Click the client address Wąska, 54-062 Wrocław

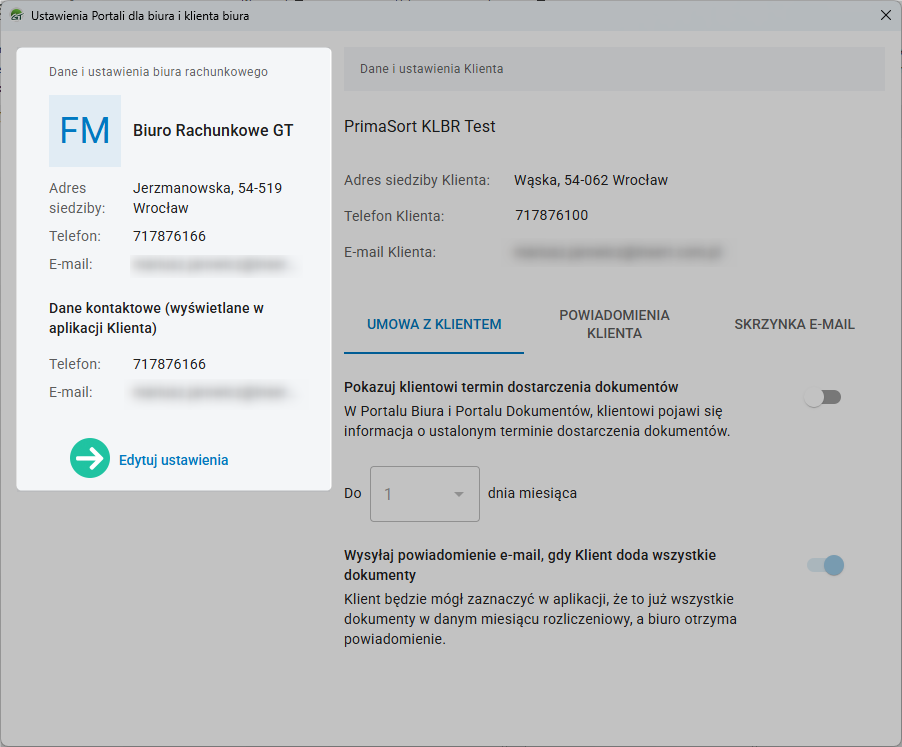(x=590, y=180)
